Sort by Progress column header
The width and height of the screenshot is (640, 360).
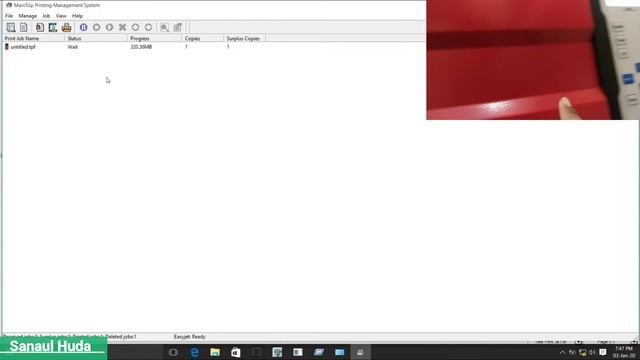click(155, 38)
